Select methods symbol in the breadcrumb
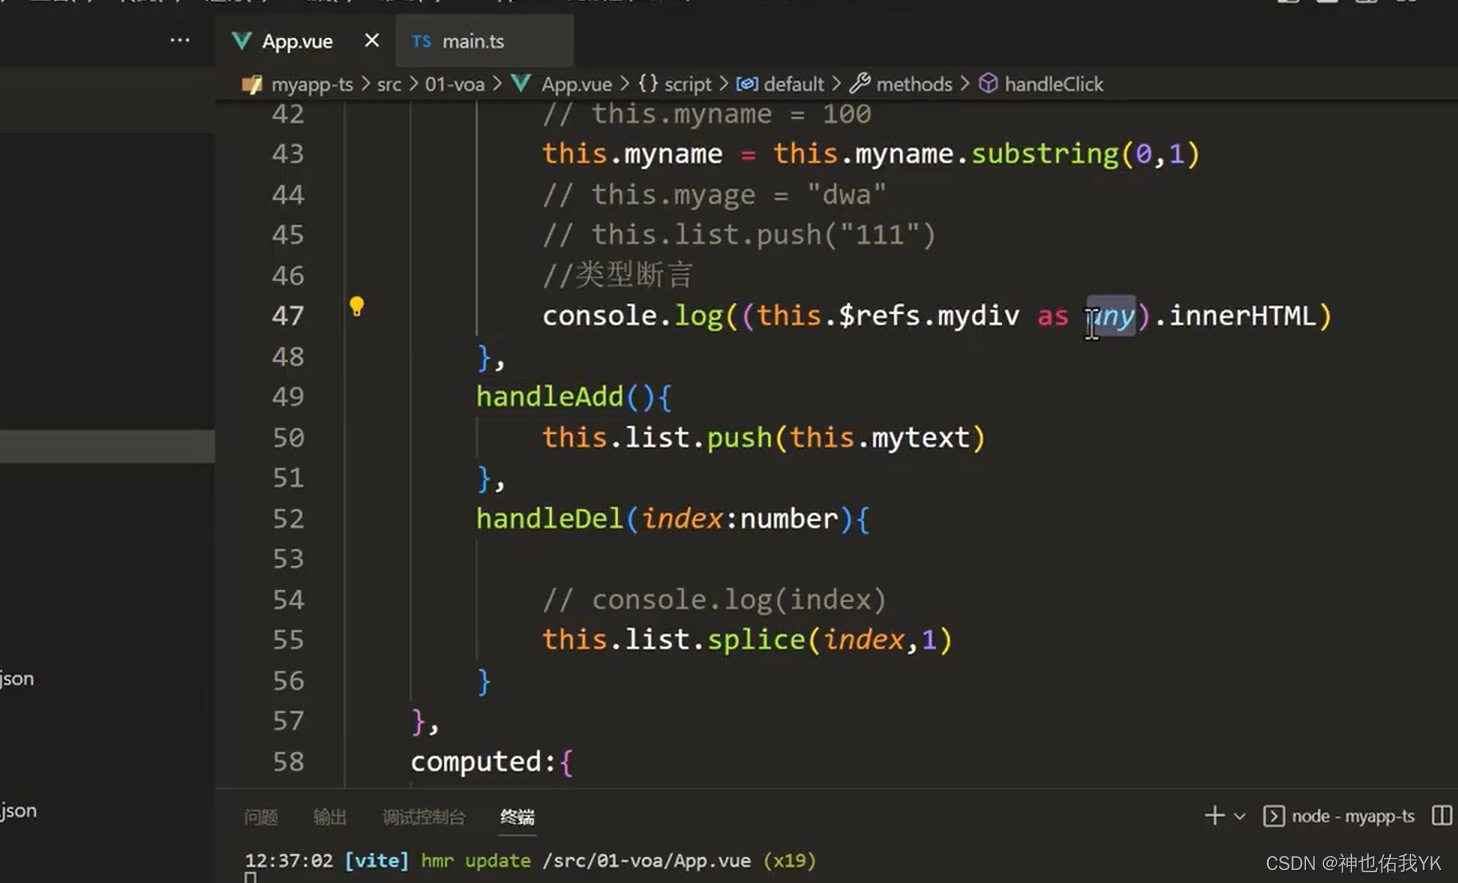Image resolution: width=1458 pixels, height=883 pixels. point(914,84)
